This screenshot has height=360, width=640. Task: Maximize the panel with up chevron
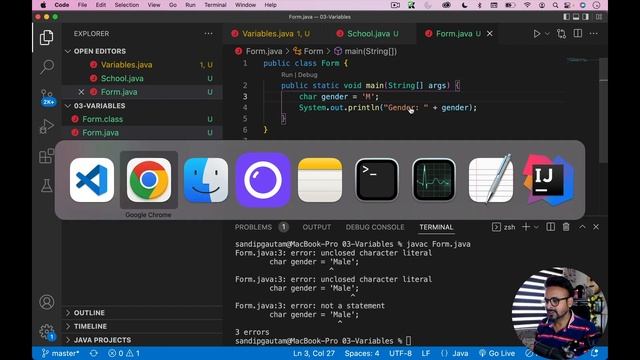[x=582, y=227]
